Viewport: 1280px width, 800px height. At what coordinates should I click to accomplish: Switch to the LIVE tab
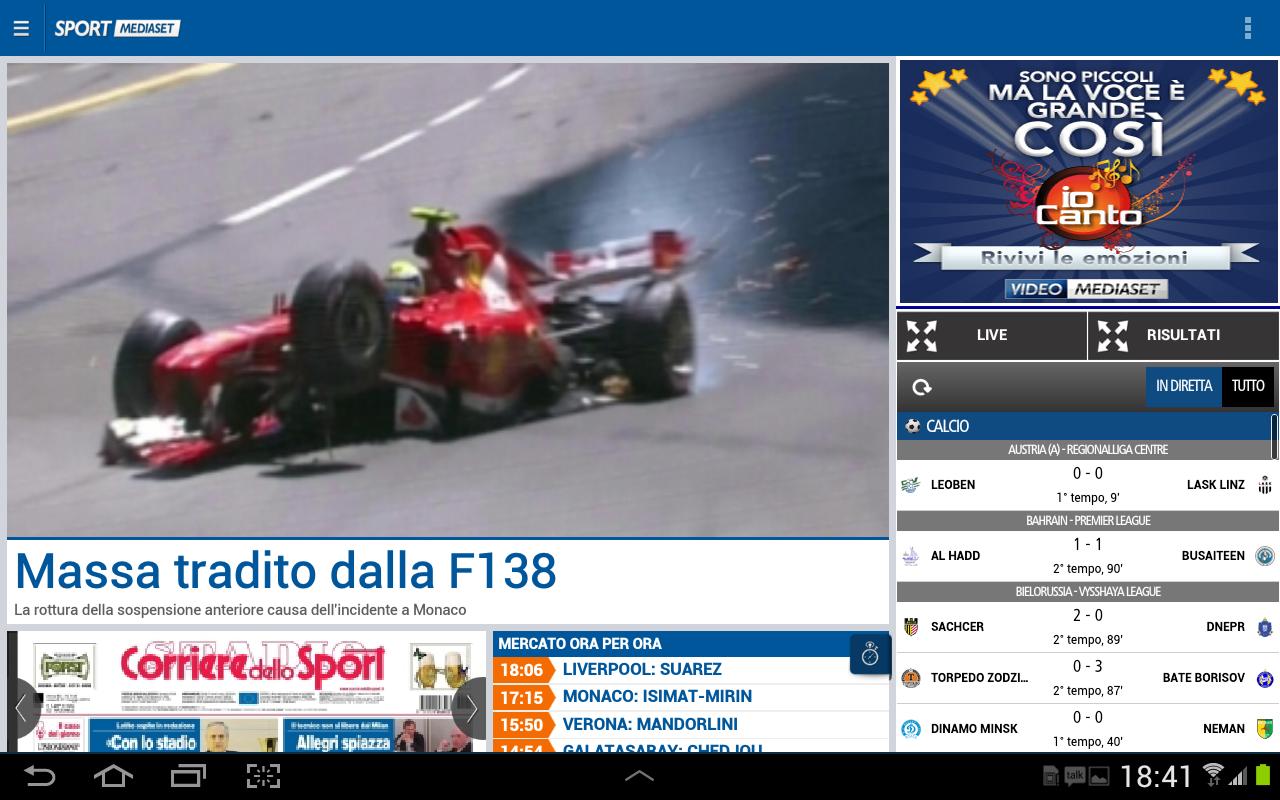[x=992, y=335]
